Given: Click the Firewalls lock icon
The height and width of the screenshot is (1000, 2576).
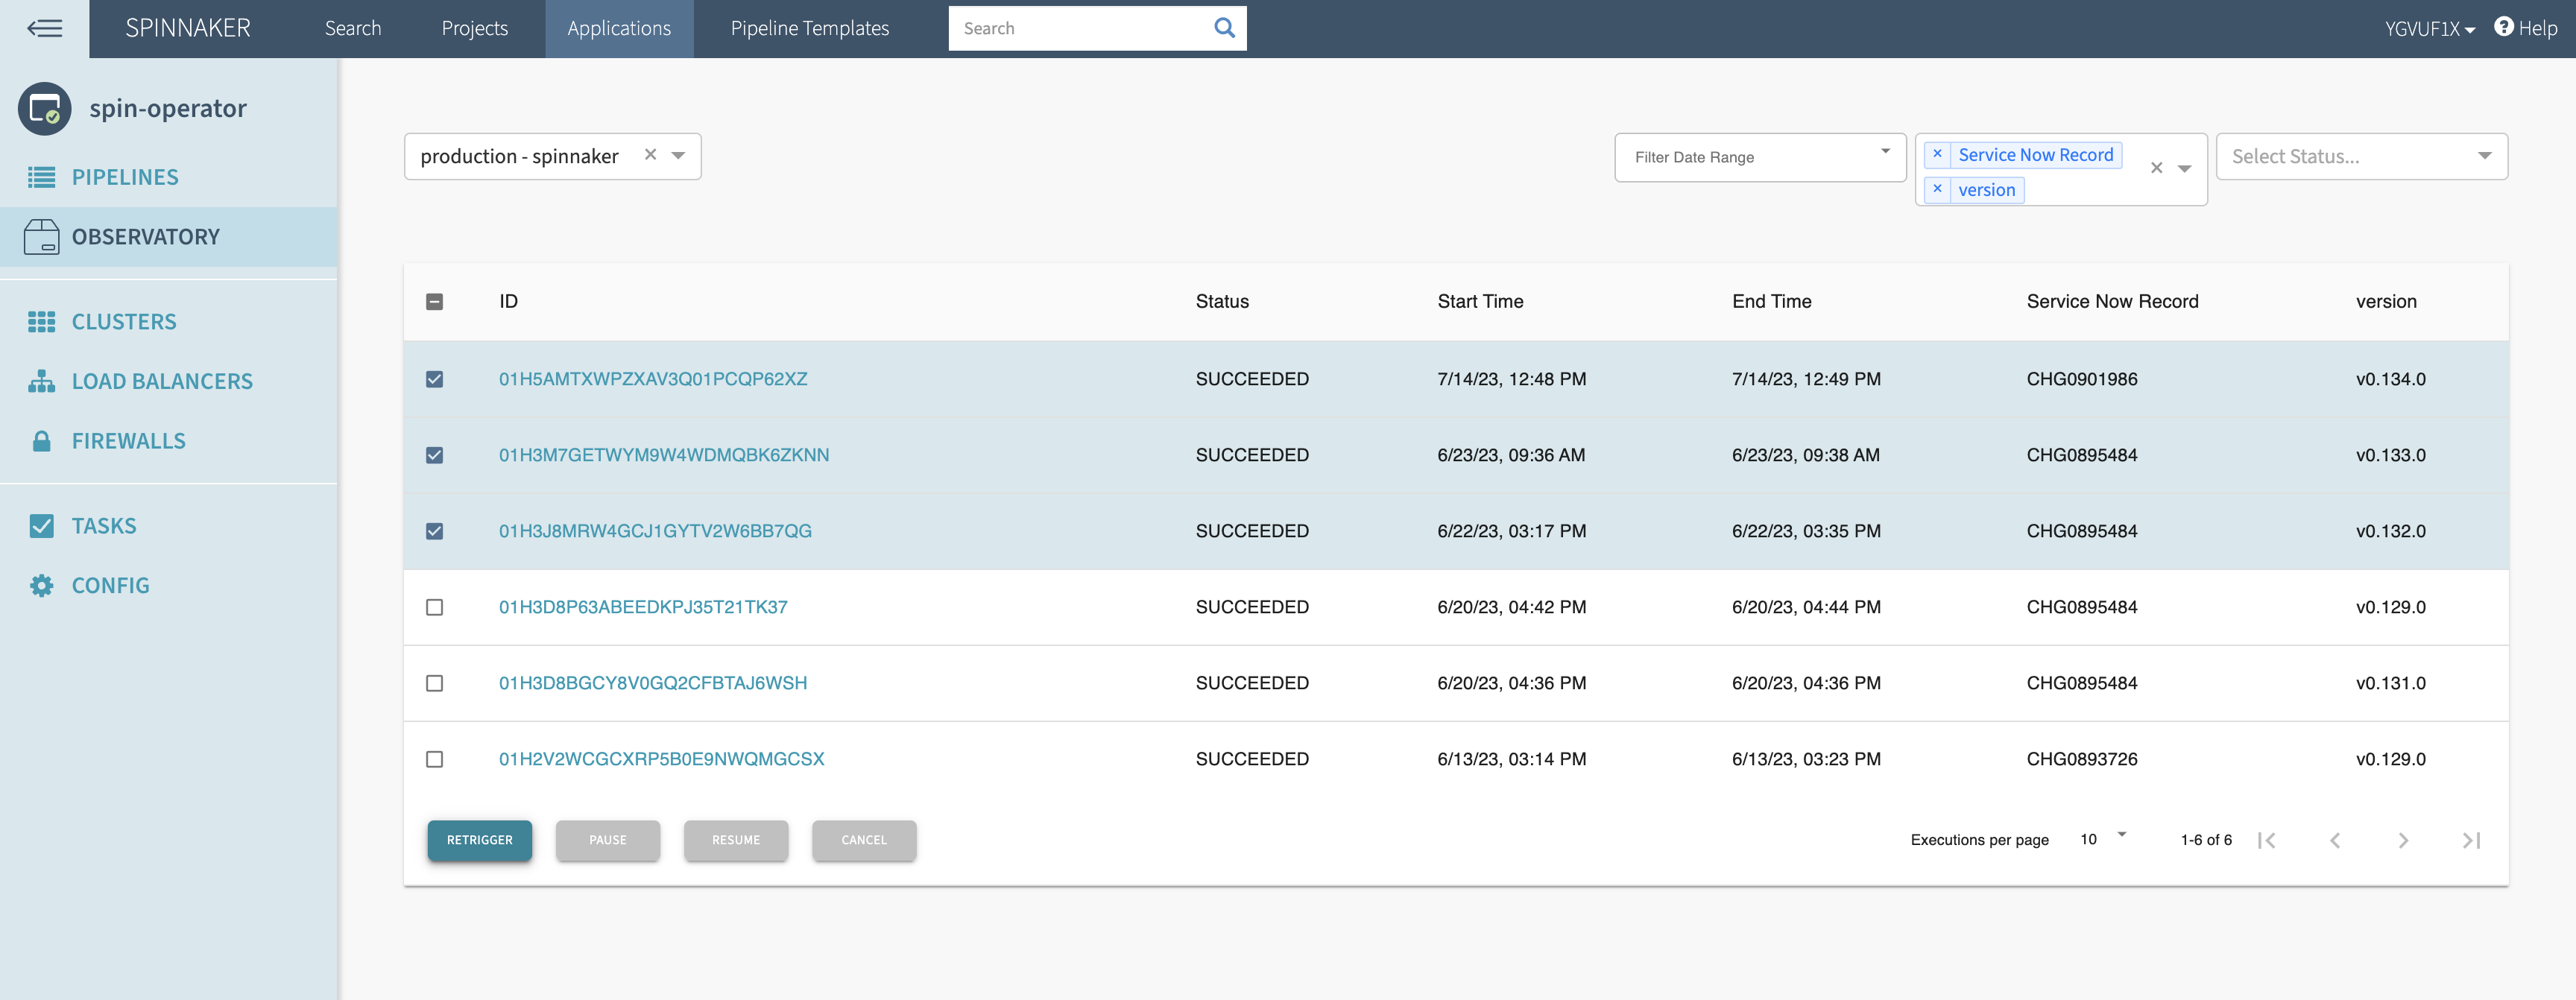Looking at the screenshot, I should tap(41, 441).
